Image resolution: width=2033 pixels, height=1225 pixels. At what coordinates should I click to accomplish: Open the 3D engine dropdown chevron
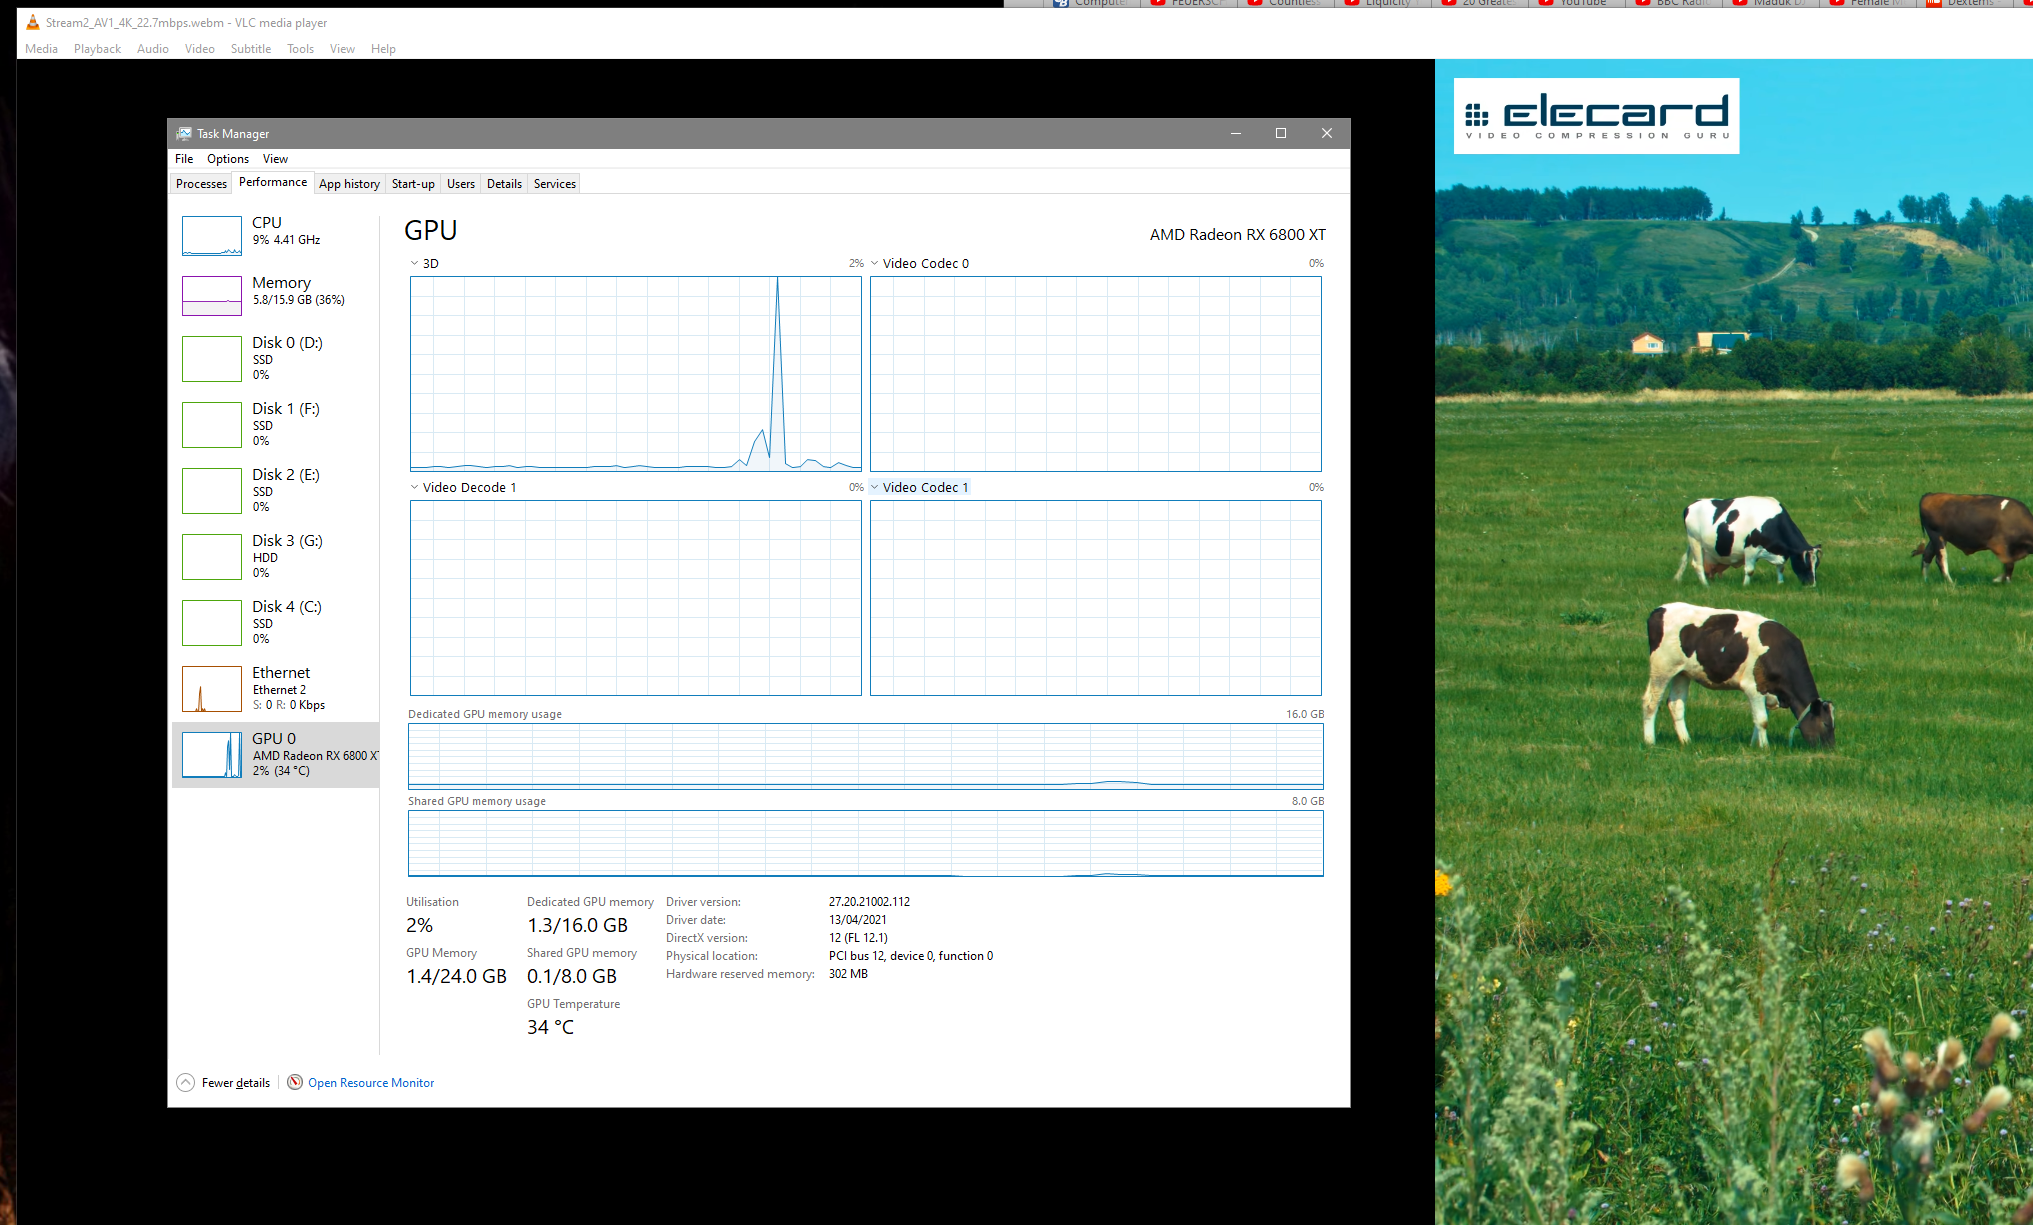414,264
